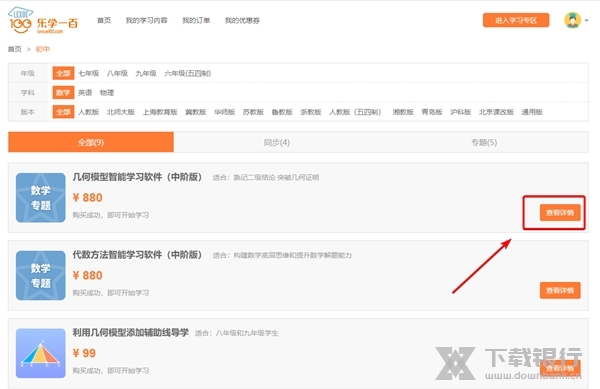
Task: Choose 上海教育版 edition filter
Action: click(160, 112)
